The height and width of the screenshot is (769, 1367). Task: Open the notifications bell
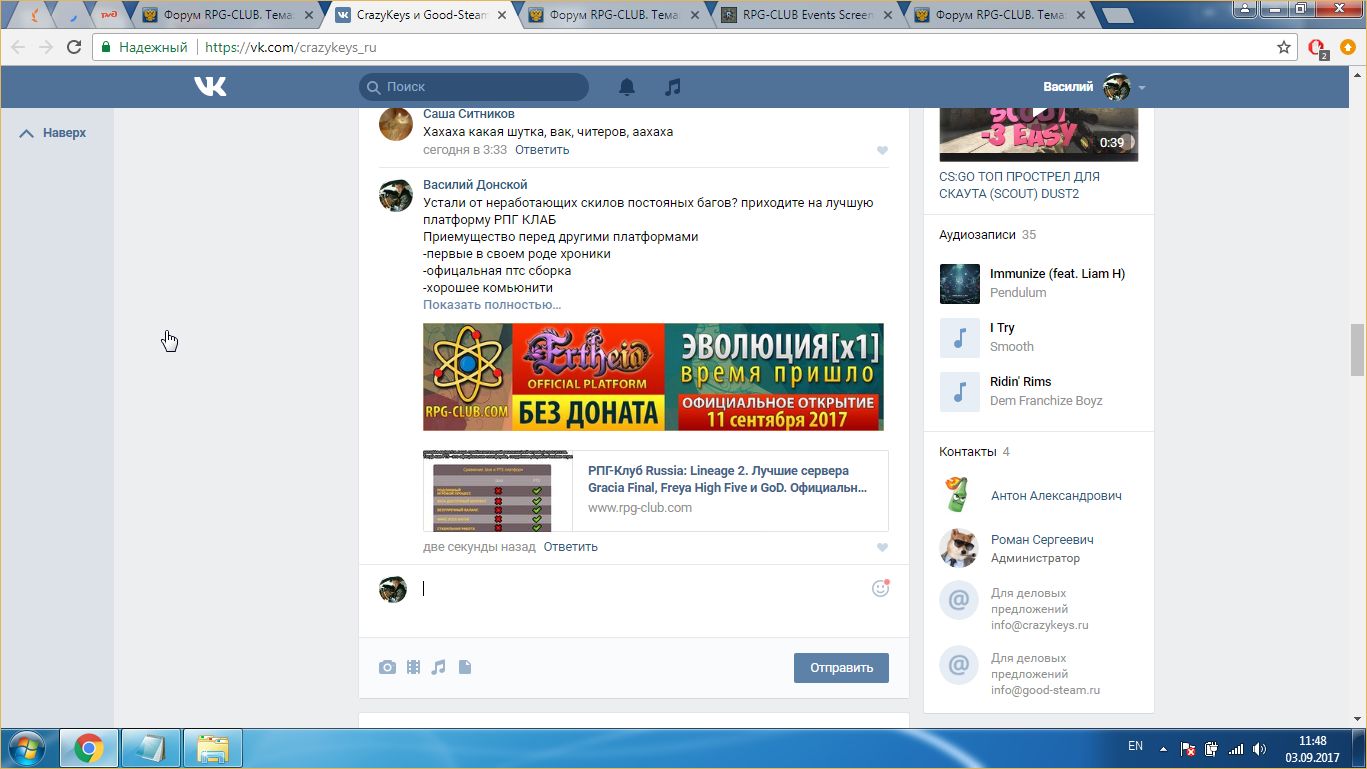(627, 87)
